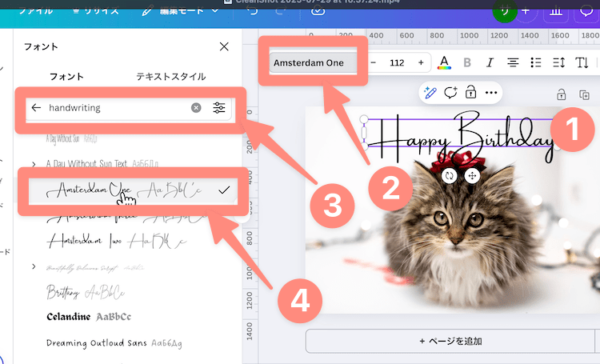Expand the faint script font family below Amsterdam Two
Viewport: 600px width, 364px height.
coord(34,266)
